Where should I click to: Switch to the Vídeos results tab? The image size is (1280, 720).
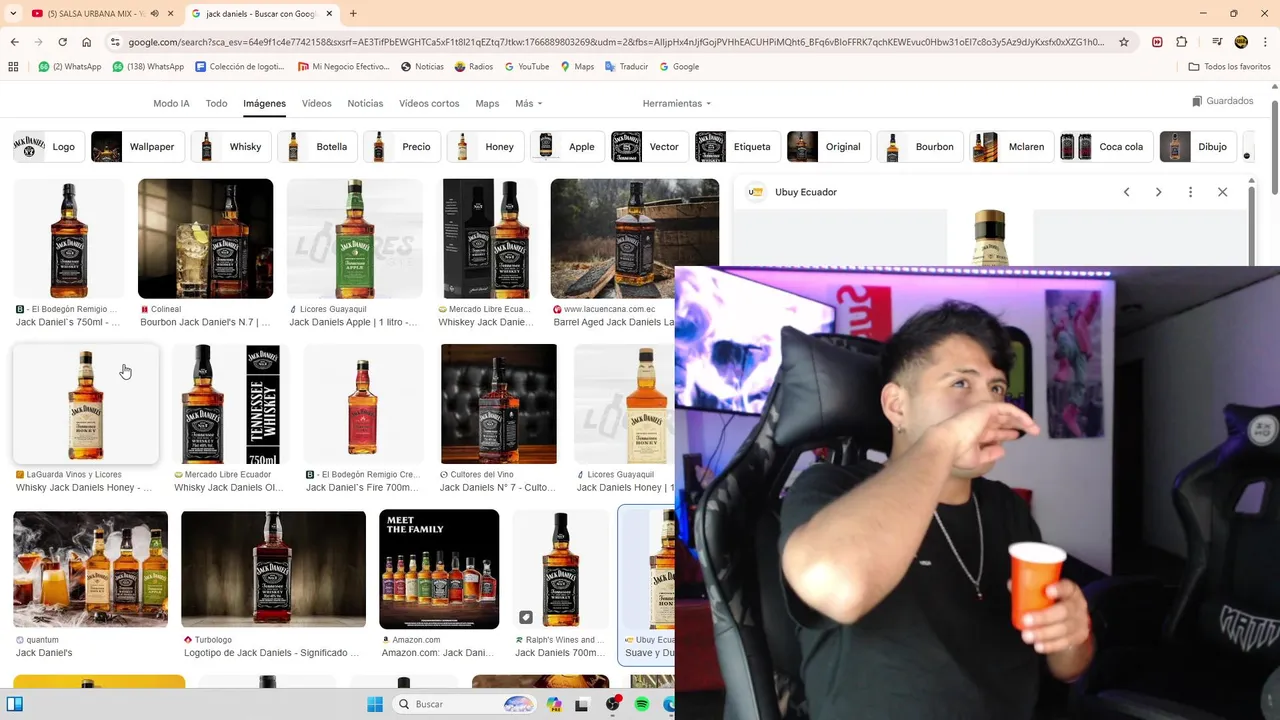316,103
